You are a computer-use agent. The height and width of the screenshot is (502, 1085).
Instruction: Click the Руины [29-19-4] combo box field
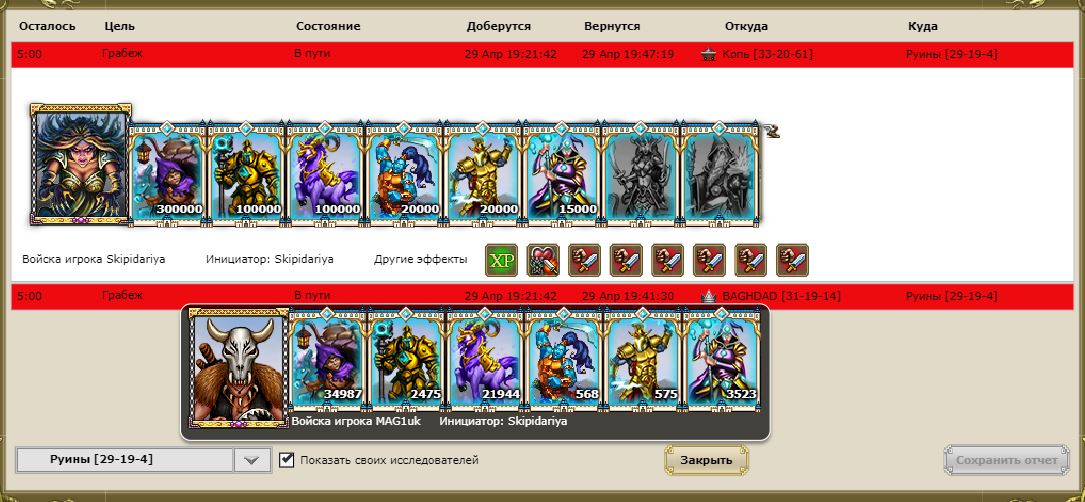pos(143,460)
